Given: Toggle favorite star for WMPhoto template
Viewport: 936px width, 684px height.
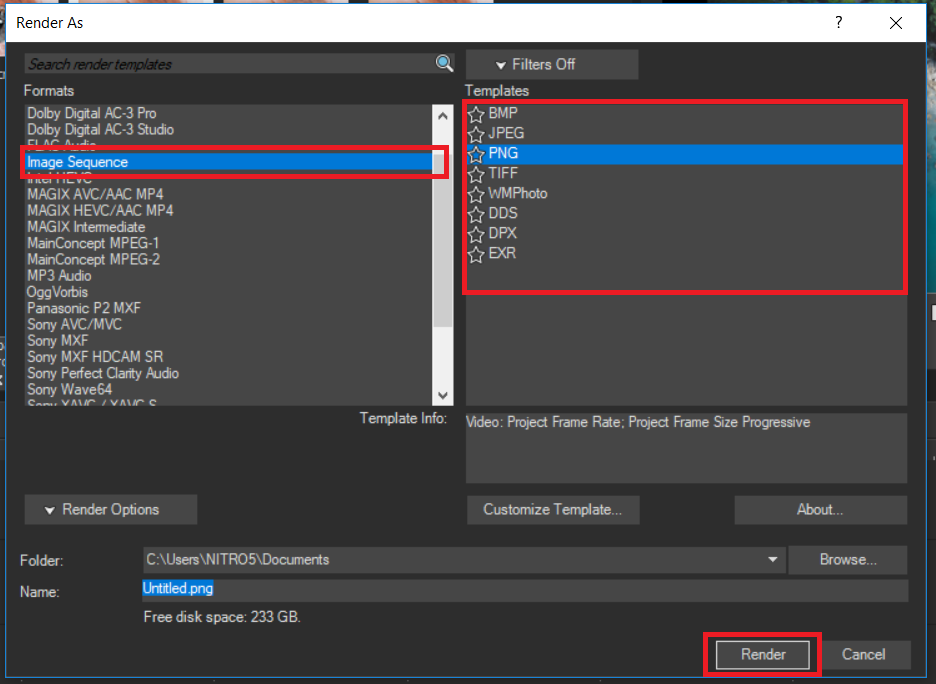Looking at the screenshot, I should pyautogui.click(x=476, y=194).
